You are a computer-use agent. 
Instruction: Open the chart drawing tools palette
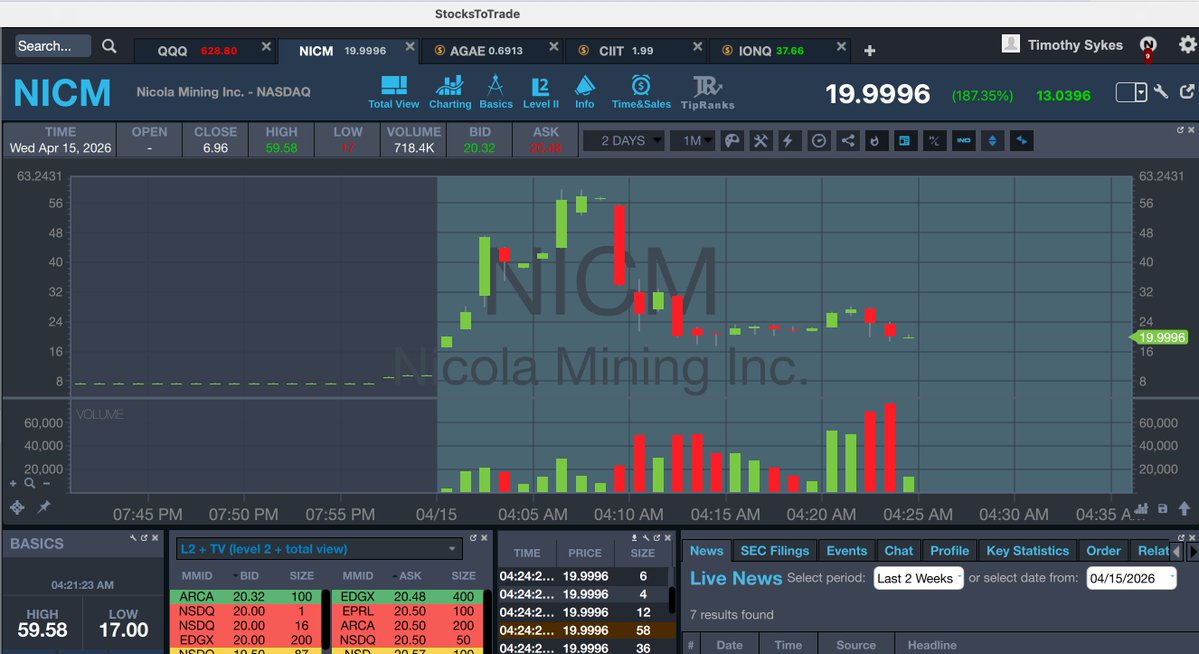tap(733, 141)
